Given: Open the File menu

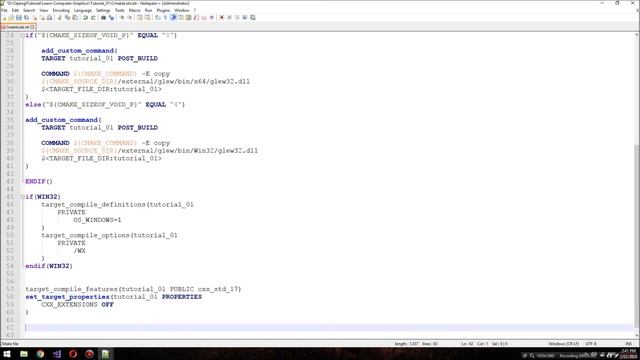Looking at the screenshot, I should point(4,10).
